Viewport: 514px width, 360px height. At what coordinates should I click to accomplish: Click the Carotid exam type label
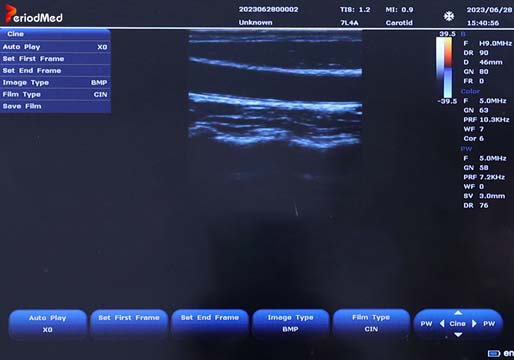(399, 23)
